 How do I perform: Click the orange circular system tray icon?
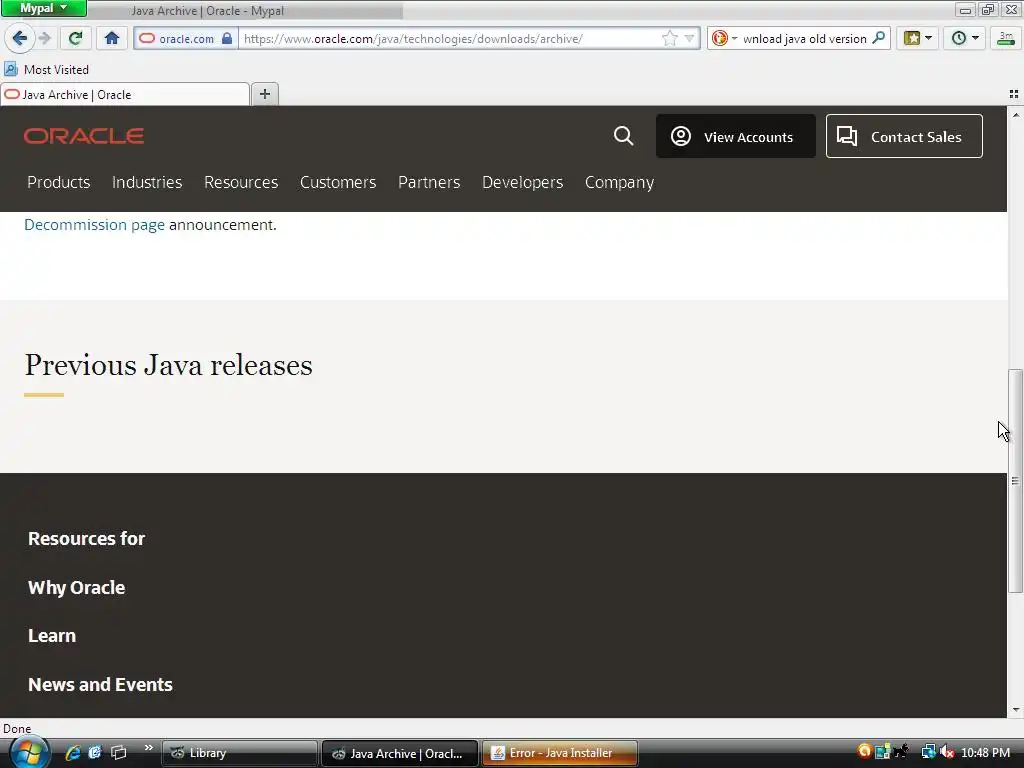click(865, 752)
